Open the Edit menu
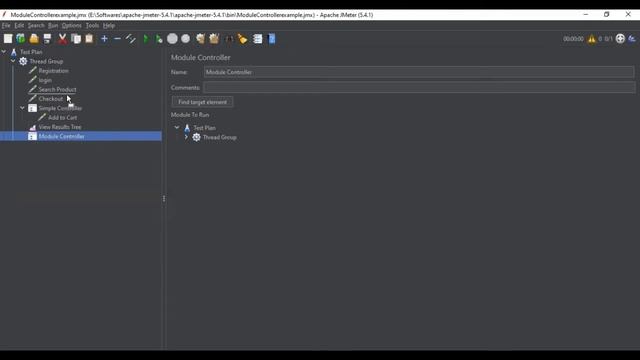 point(19,25)
